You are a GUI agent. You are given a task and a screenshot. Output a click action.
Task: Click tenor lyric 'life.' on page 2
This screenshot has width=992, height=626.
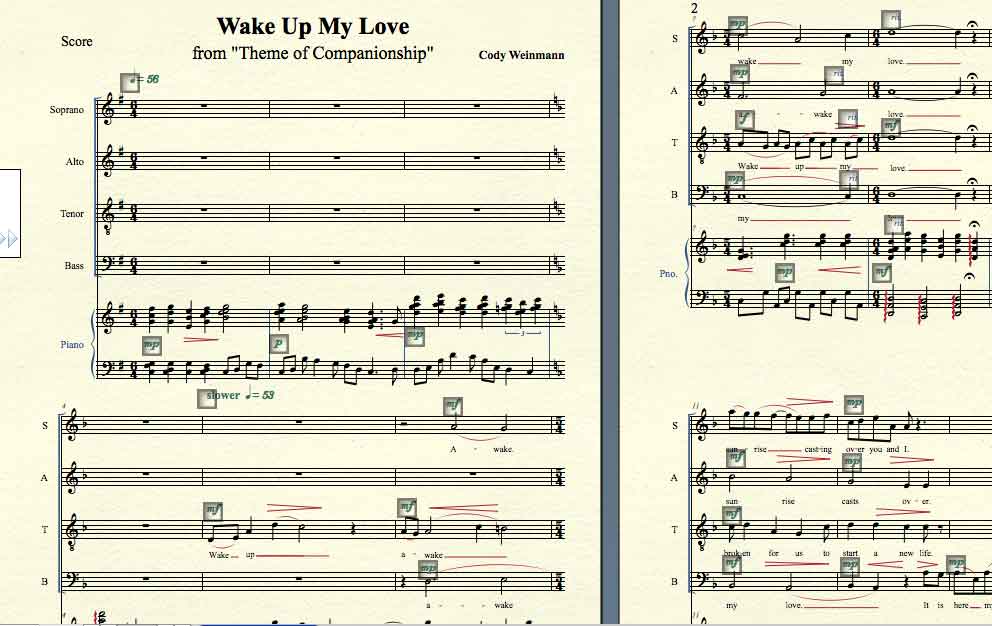tap(926, 553)
